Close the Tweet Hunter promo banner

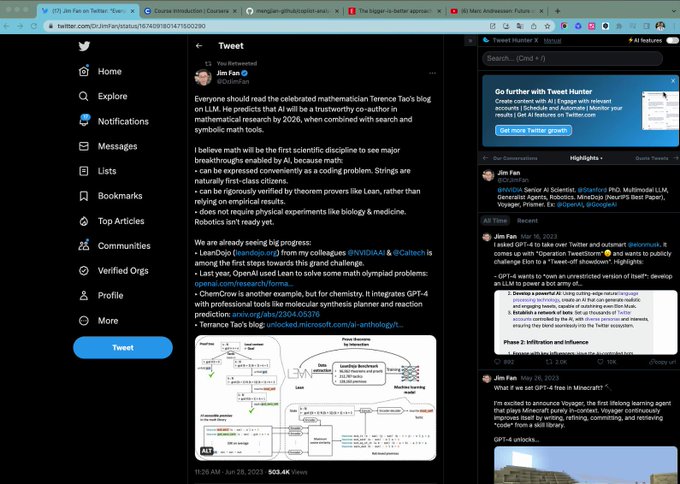coord(673,81)
